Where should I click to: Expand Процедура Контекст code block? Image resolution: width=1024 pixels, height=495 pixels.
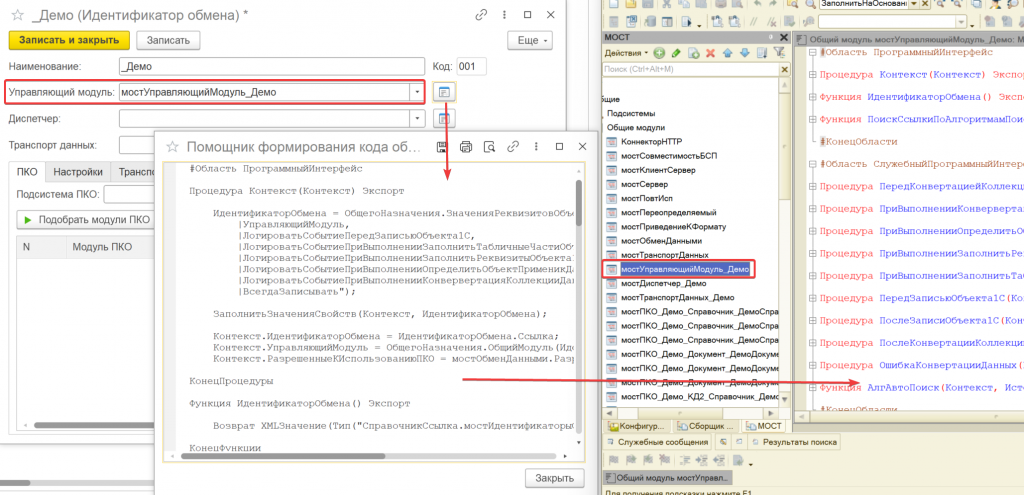click(x=812, y=75)
